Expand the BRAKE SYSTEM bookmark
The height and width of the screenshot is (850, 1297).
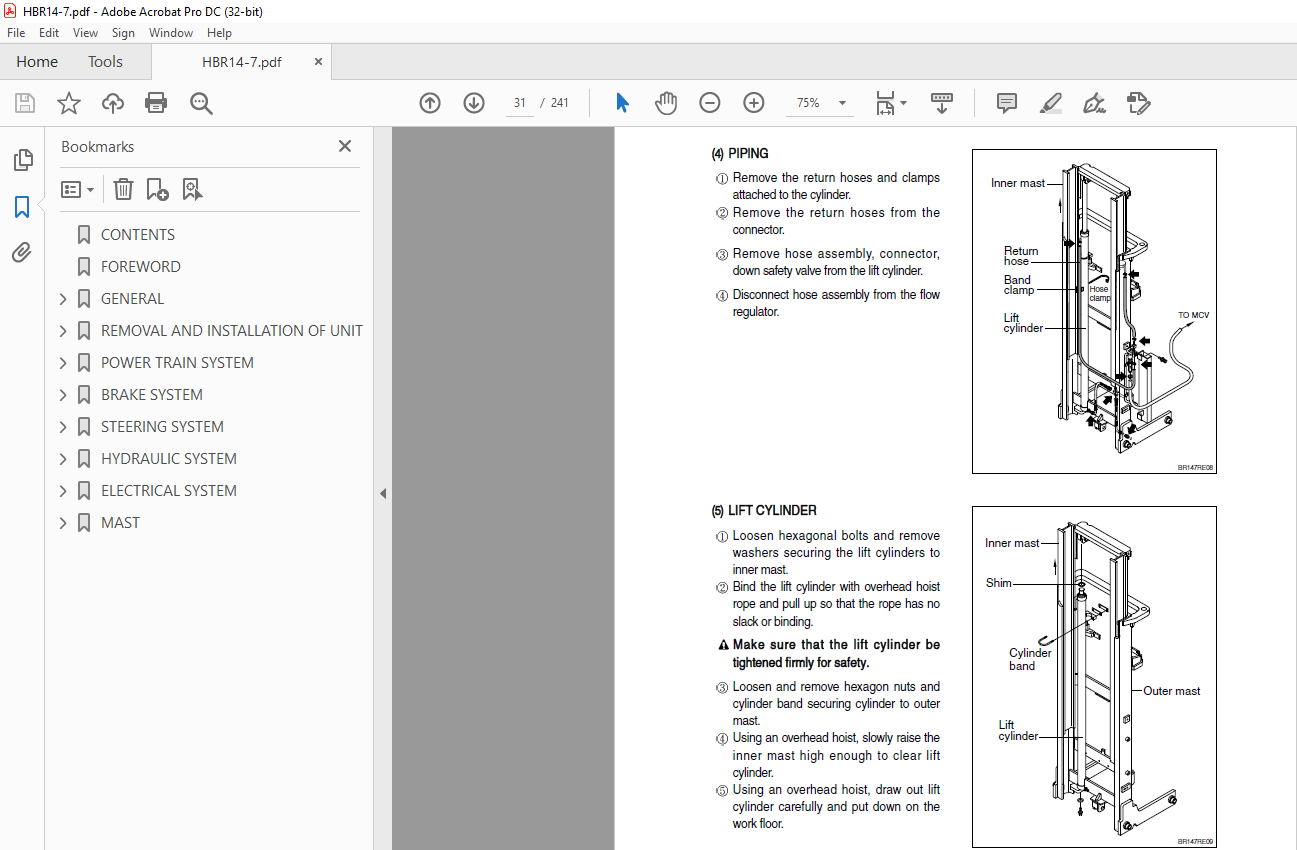coord(63,395)
